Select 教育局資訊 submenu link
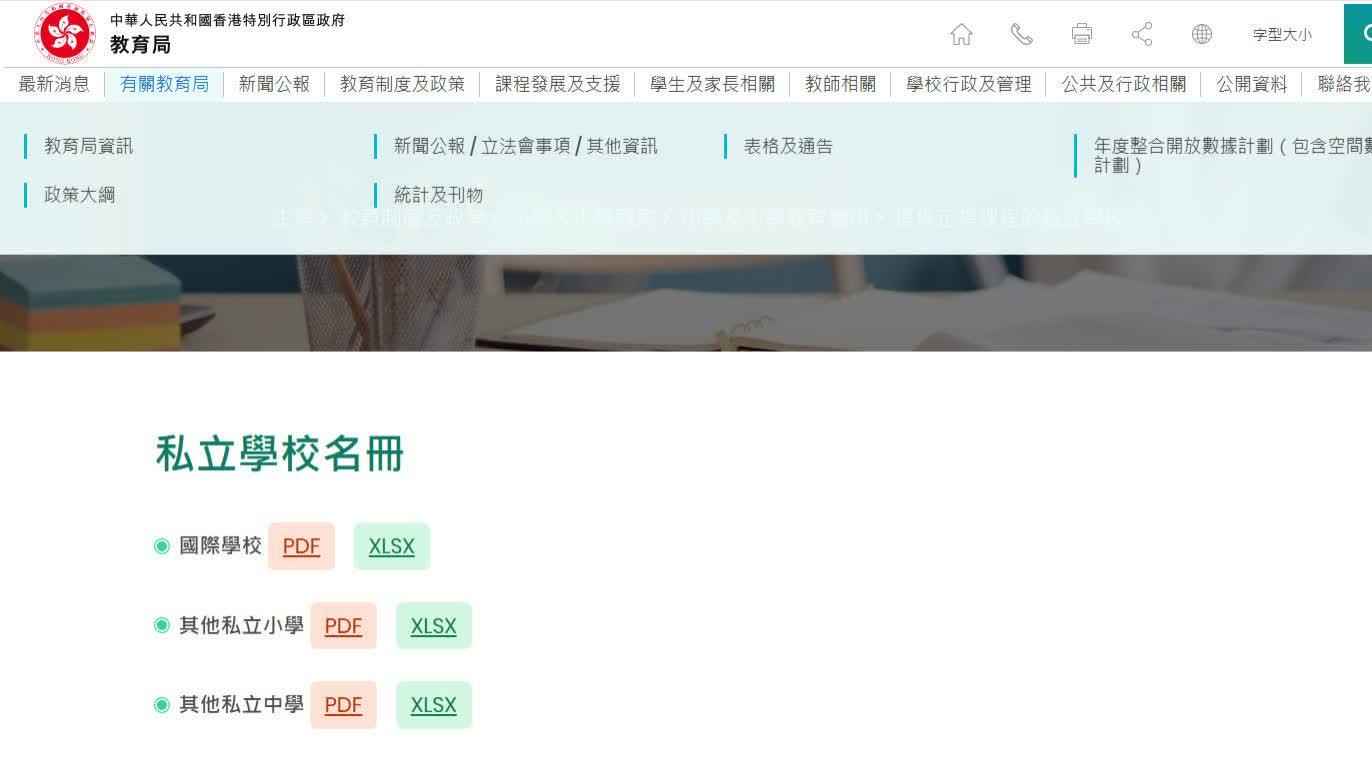The image size is (1372, 771). pyautogui.click(x=88, y=146)
